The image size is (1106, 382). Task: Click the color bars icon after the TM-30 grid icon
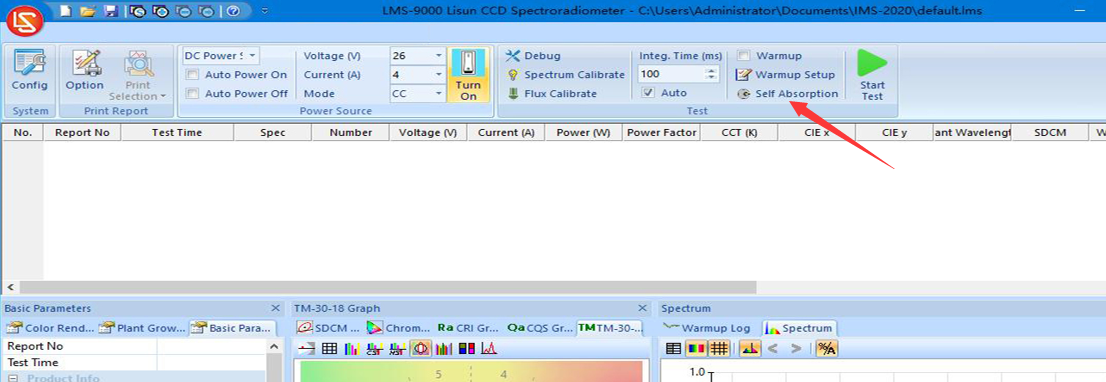pyautogui.click(x=351, y=348)
